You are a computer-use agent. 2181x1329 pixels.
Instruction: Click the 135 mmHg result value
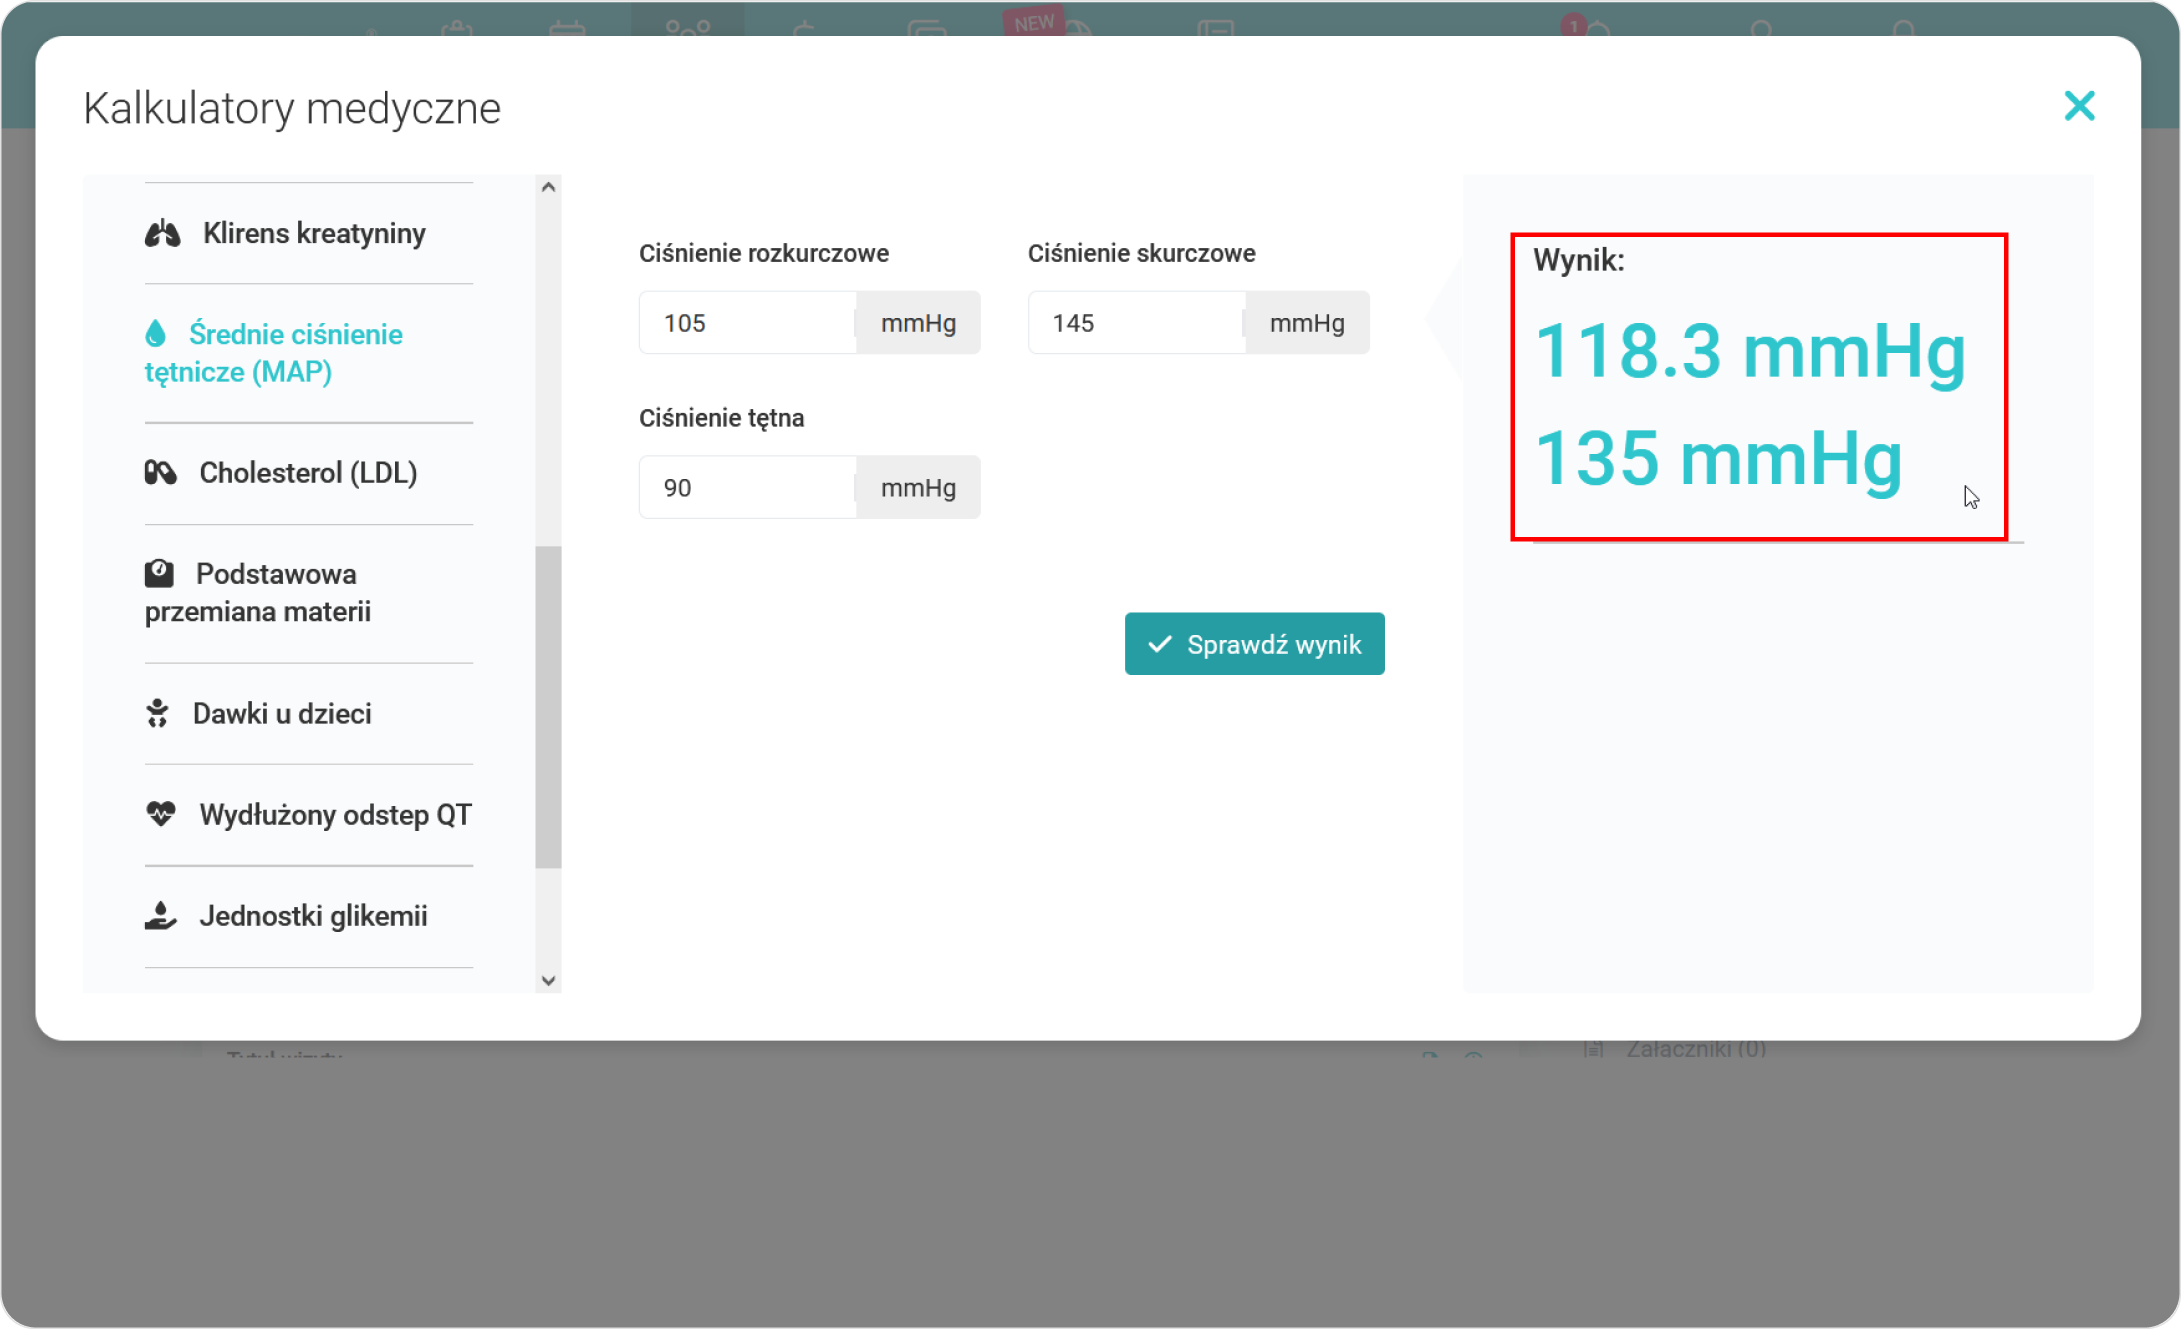(1718, 458)
